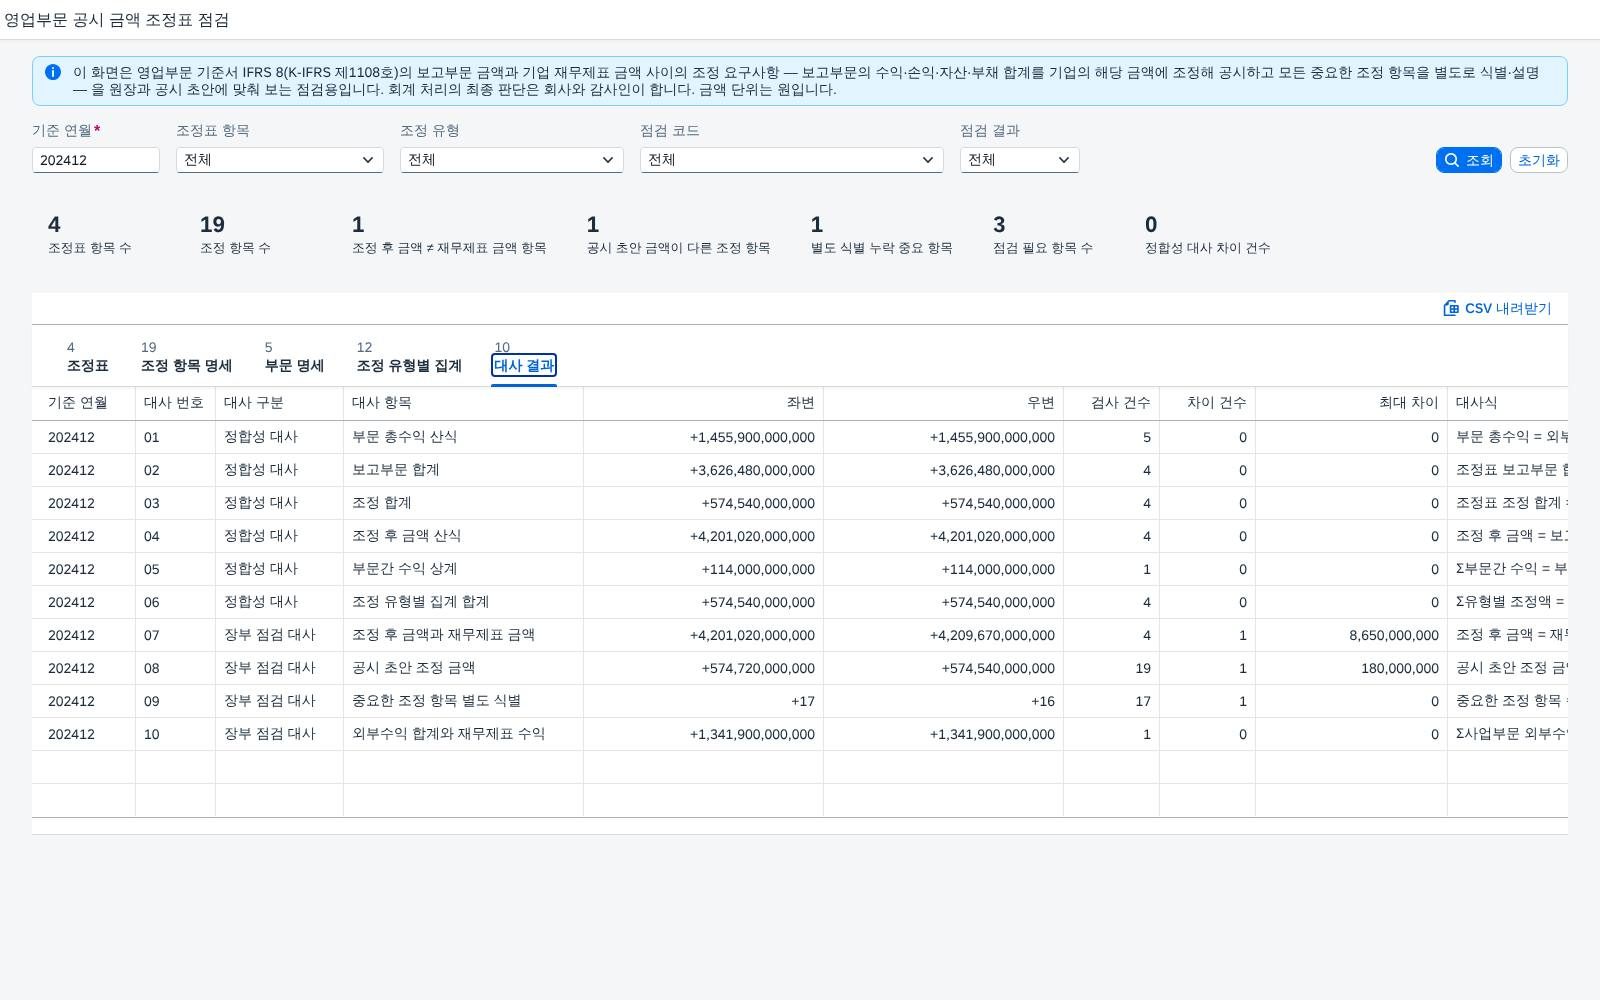The image size is (1600, 1000).
Task: Select the 보고부문 합계 cell
Action: [x=463, y=470]
